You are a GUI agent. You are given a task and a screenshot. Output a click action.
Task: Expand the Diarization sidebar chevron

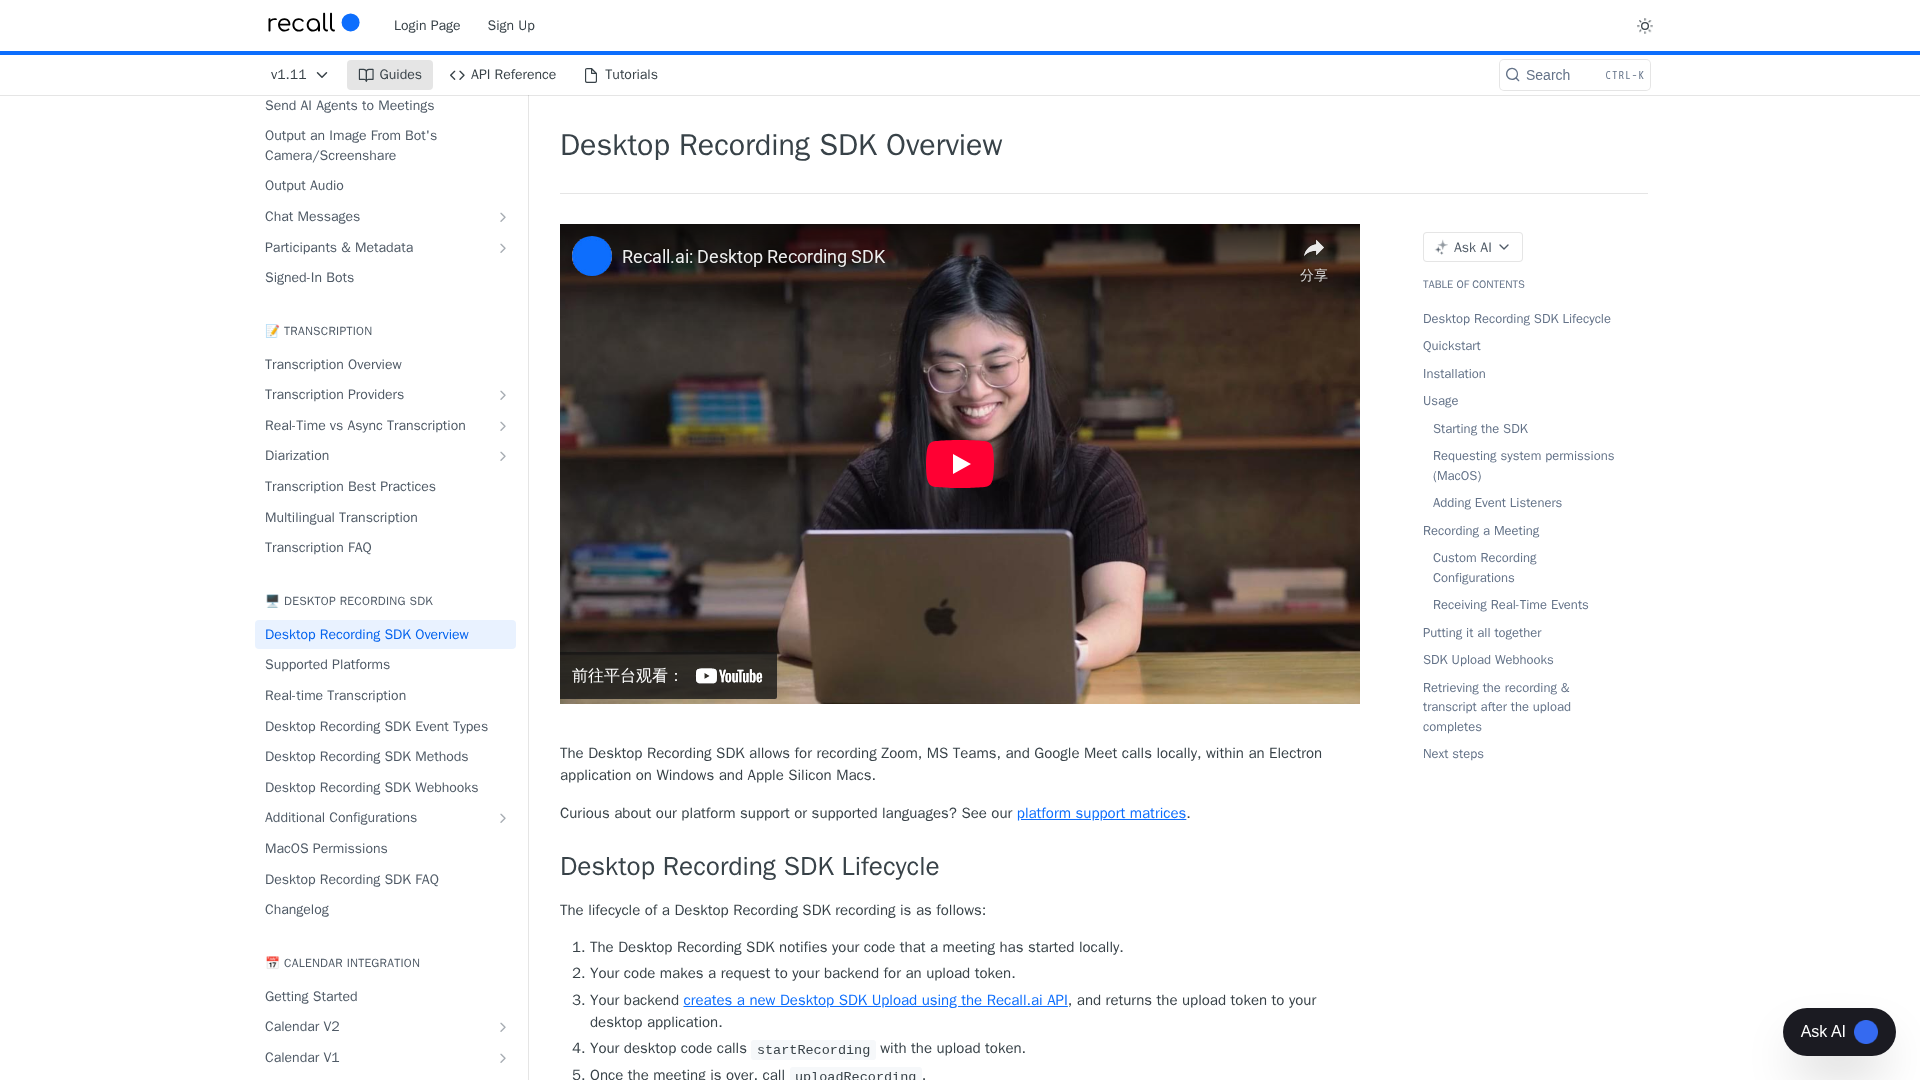503,456
